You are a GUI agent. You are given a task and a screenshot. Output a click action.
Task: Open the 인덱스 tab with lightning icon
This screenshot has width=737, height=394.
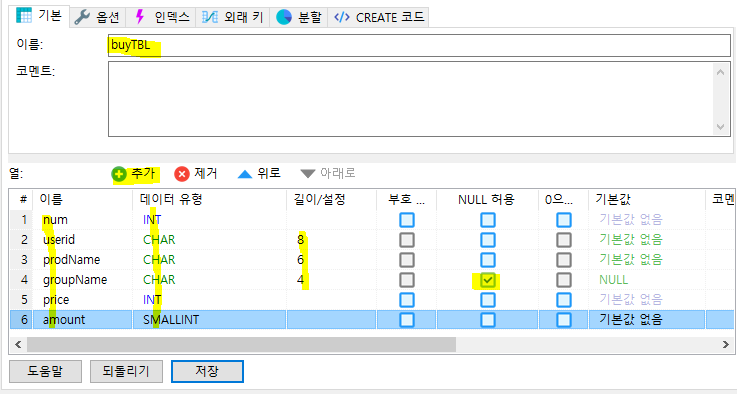(161, 17)
